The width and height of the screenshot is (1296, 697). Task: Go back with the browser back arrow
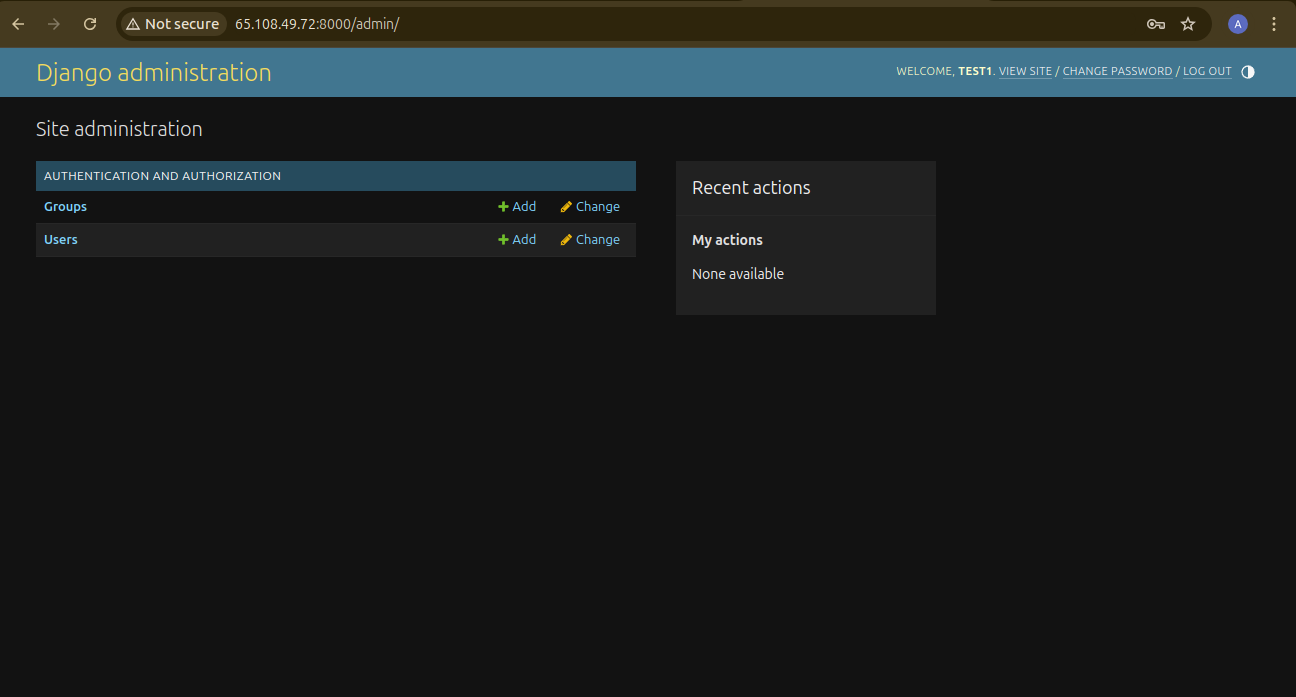click(18, 24)
